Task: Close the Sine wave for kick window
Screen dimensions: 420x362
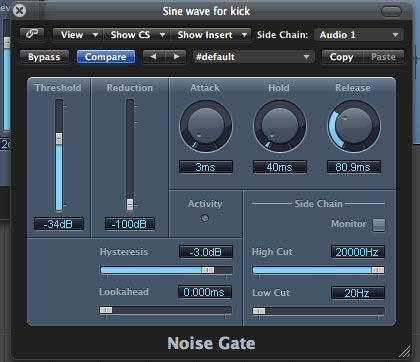Action: pos(19,11)
